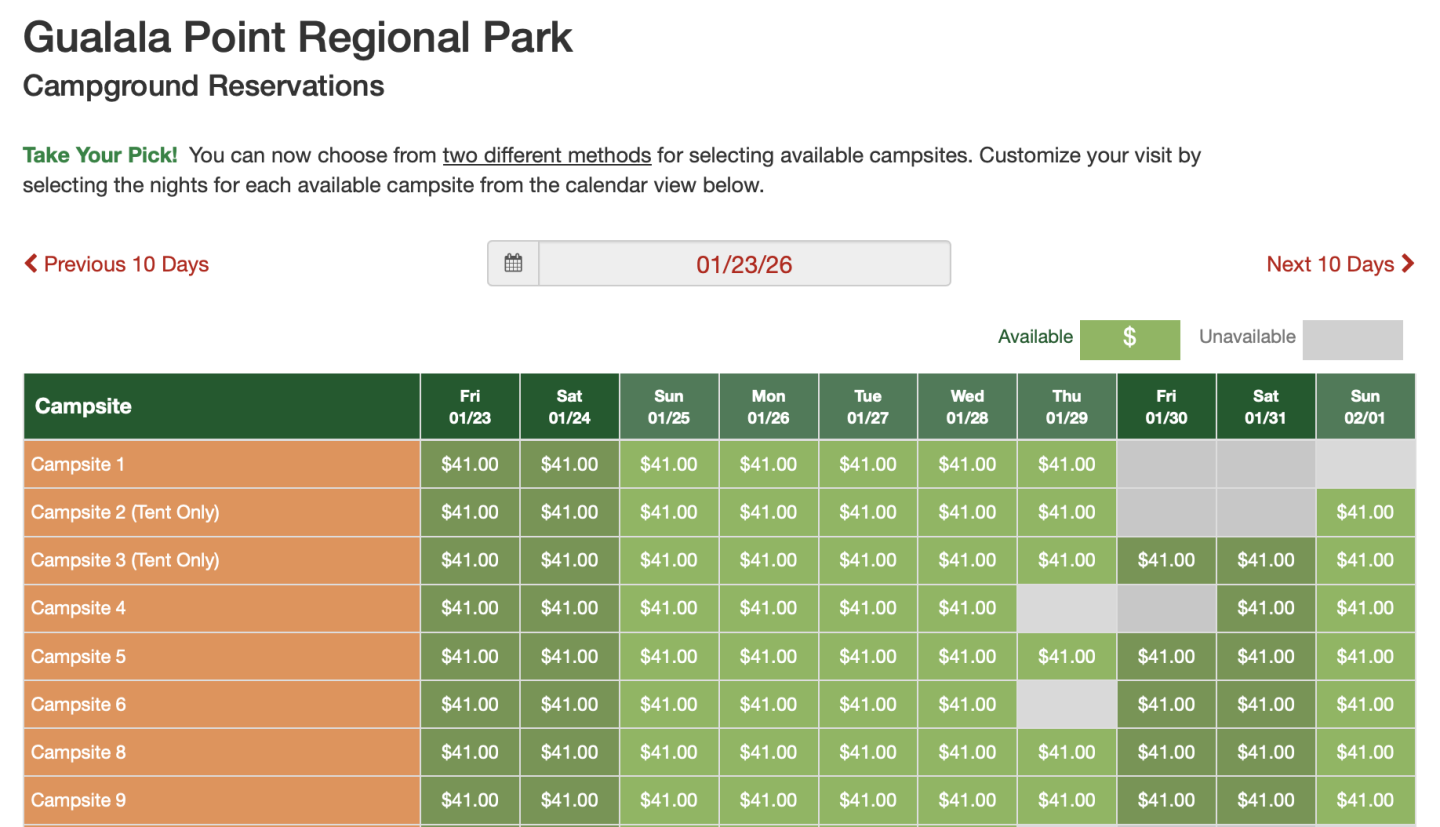Click the Thu 01/29 column header
Viewport: 1440px width, 827px height.
pos(1067,406)
